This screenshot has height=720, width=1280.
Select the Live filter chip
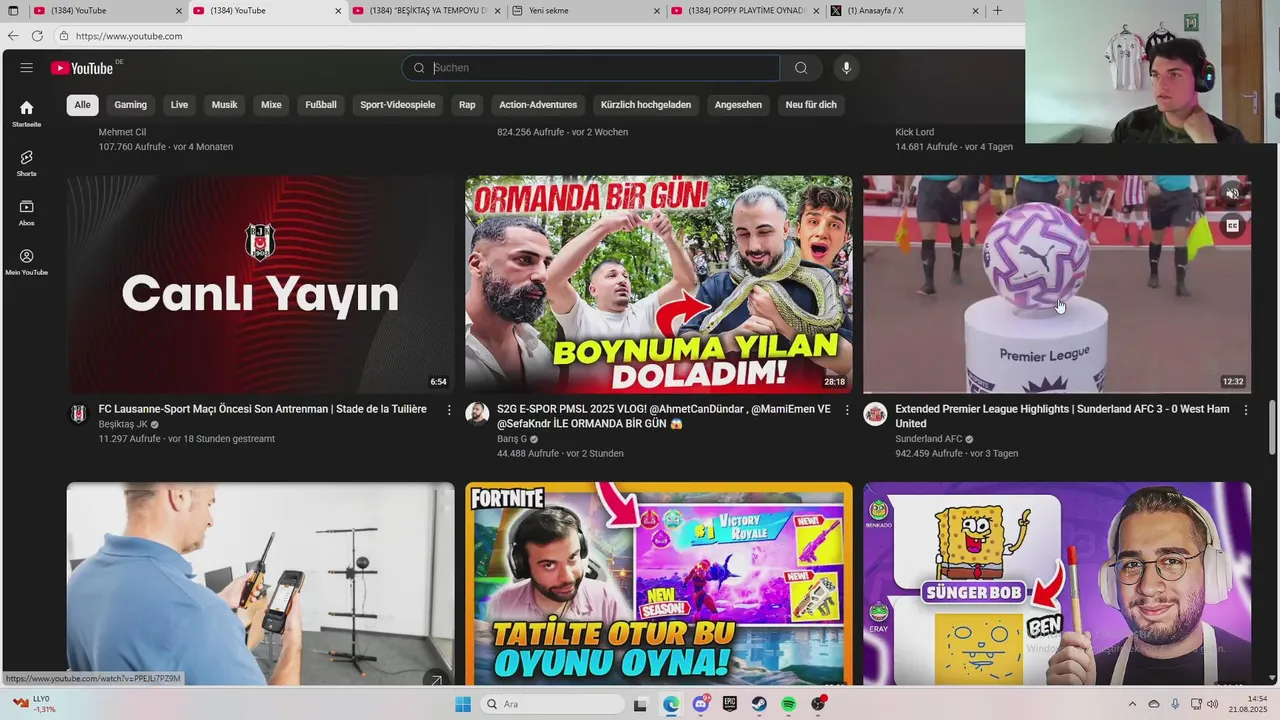pos(179,105)
